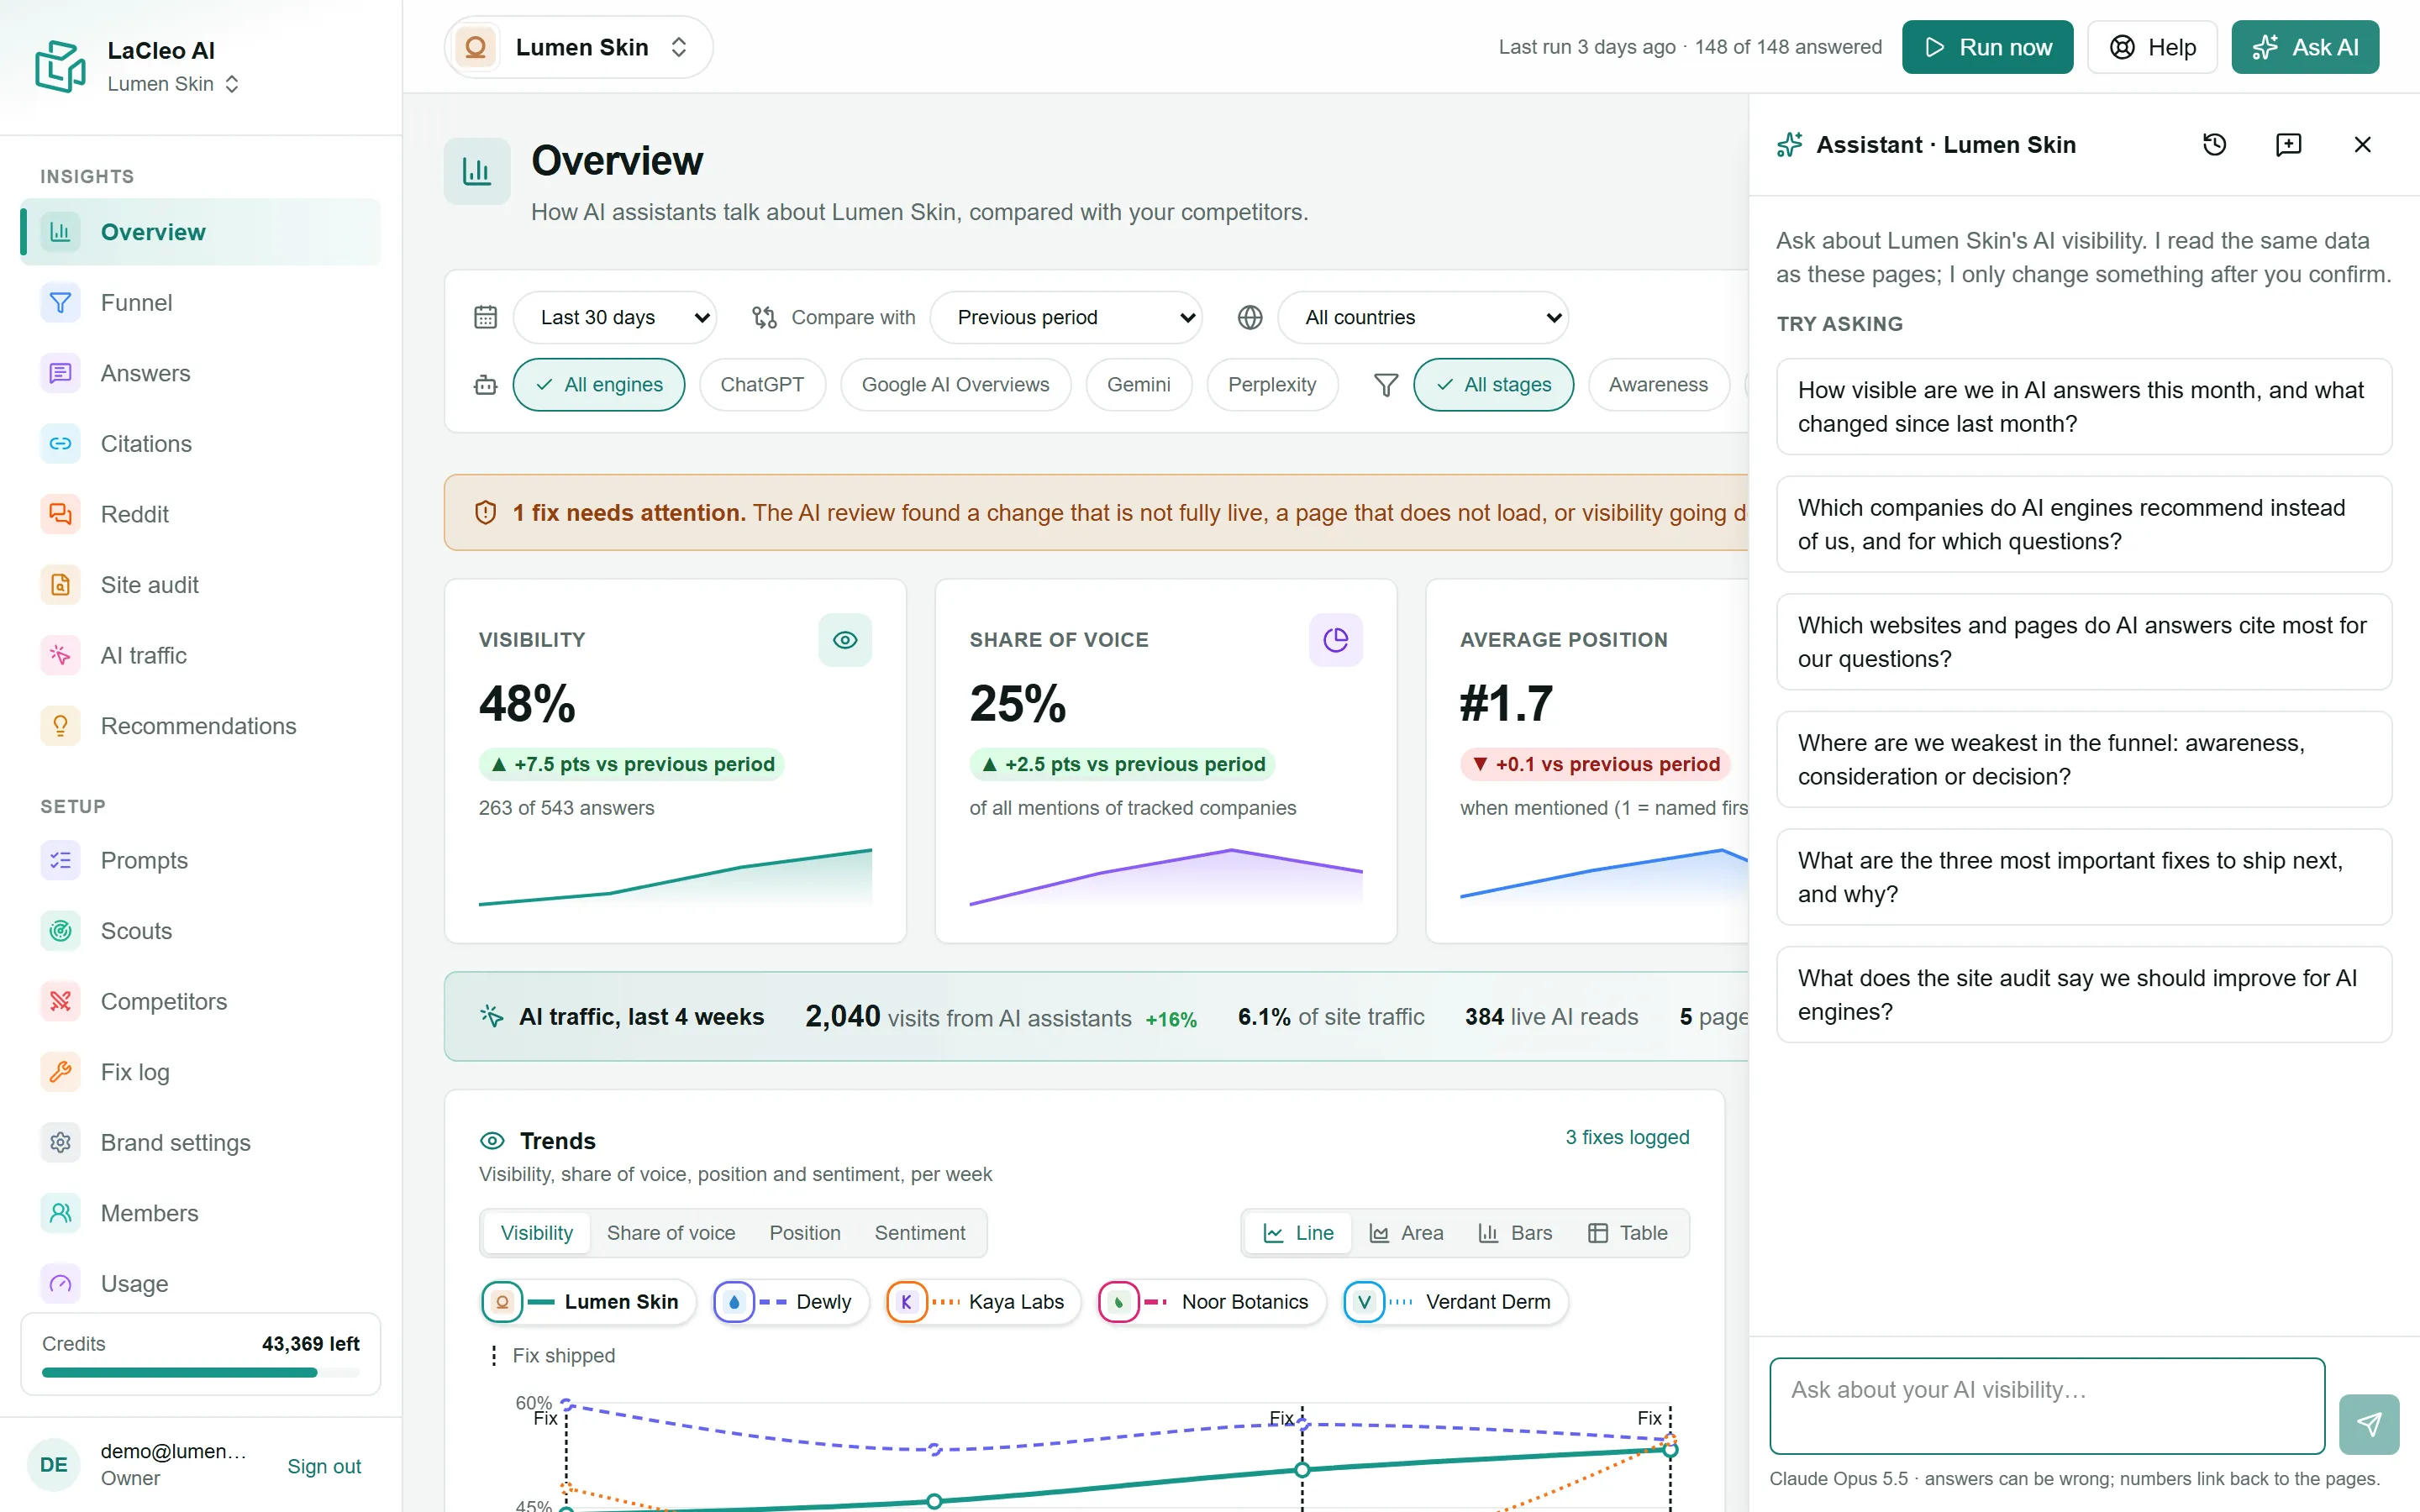Select the Bars chart view
Viewport: 2420px width, 1512px height.
(1515, 1233)
